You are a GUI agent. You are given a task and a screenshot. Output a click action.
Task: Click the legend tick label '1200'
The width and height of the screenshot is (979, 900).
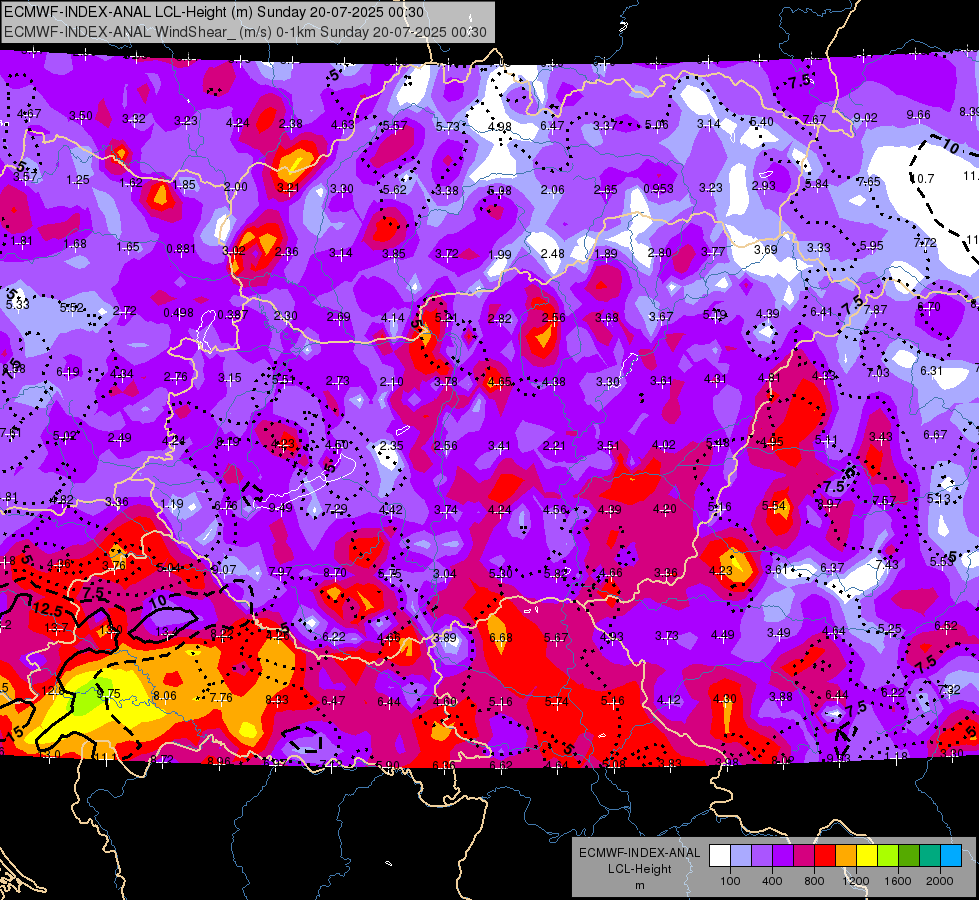tap(855, 881)
